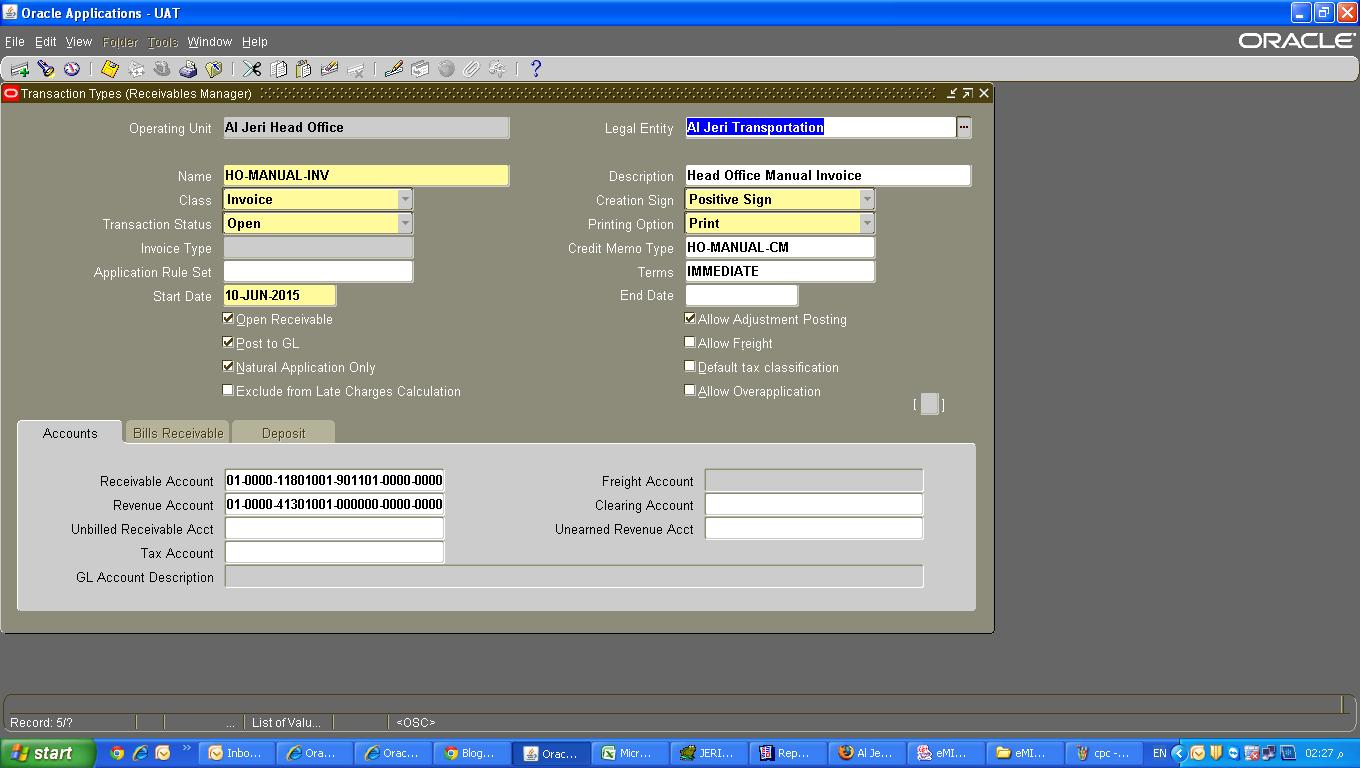Check the Default tax classification box
The height and width of the screenshot is (768, 1360).
point(690,366)
